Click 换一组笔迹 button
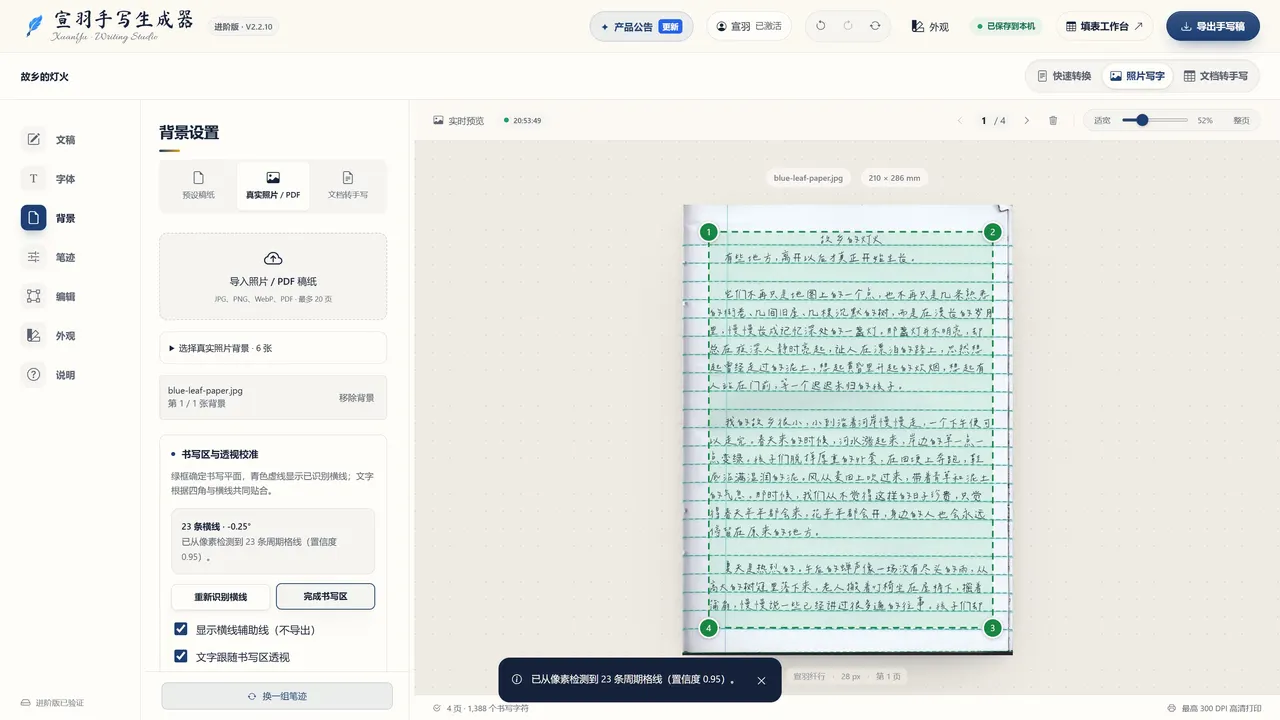This screenshot has height=720, width=1280. (277, 696)
